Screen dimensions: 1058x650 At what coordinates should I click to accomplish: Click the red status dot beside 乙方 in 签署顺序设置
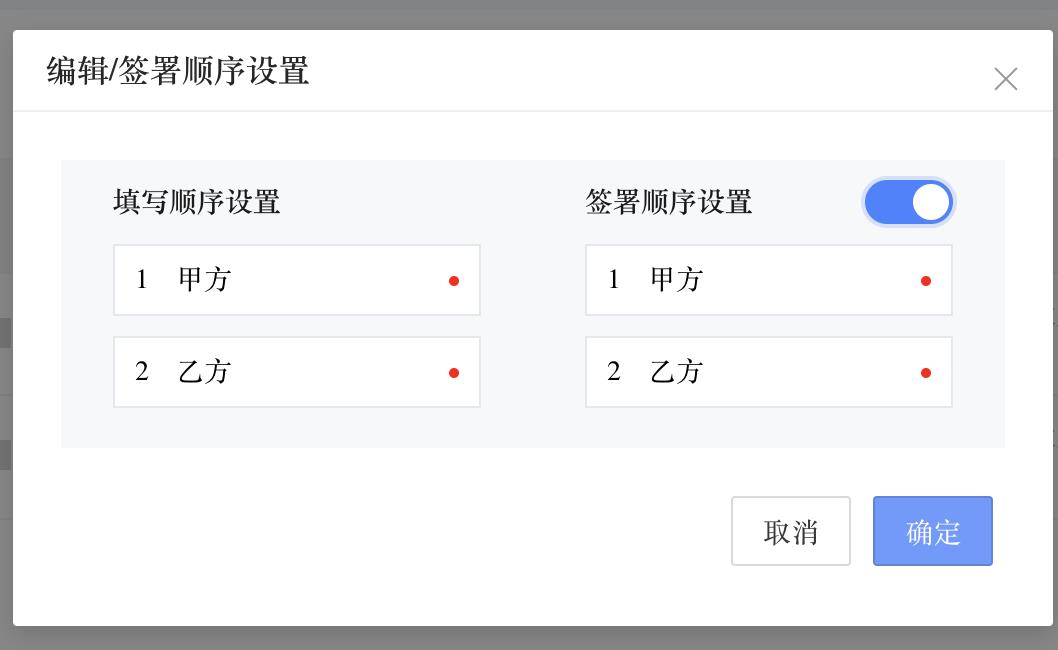[x=926, y=373]
